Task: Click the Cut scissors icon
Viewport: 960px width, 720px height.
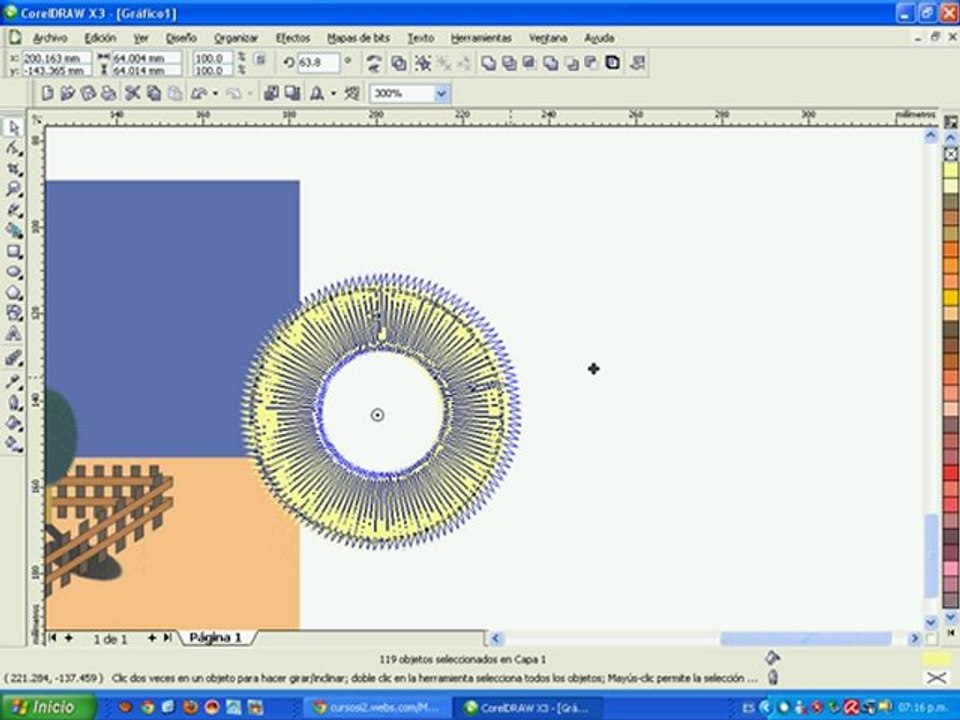Action: (133, 93)
